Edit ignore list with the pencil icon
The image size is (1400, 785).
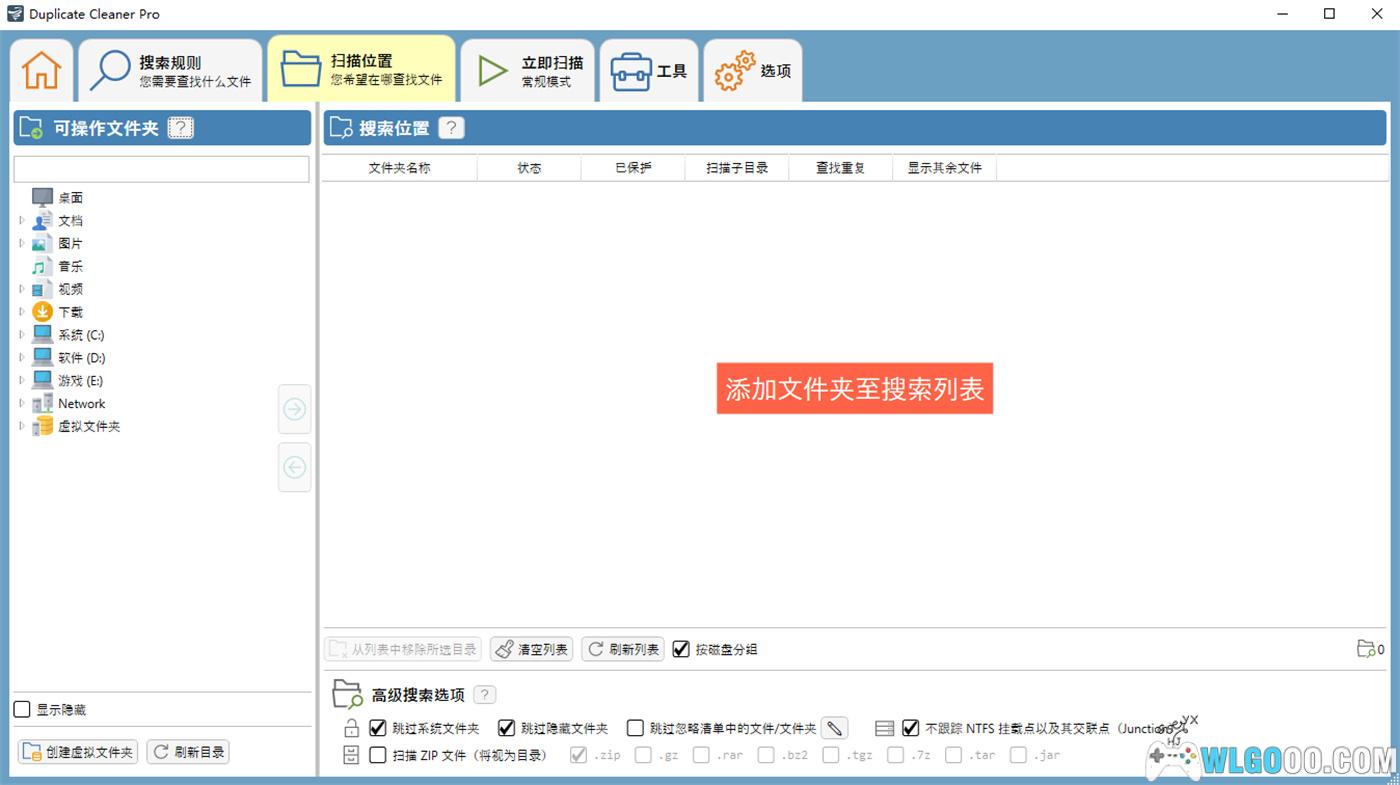click(834, 728)
